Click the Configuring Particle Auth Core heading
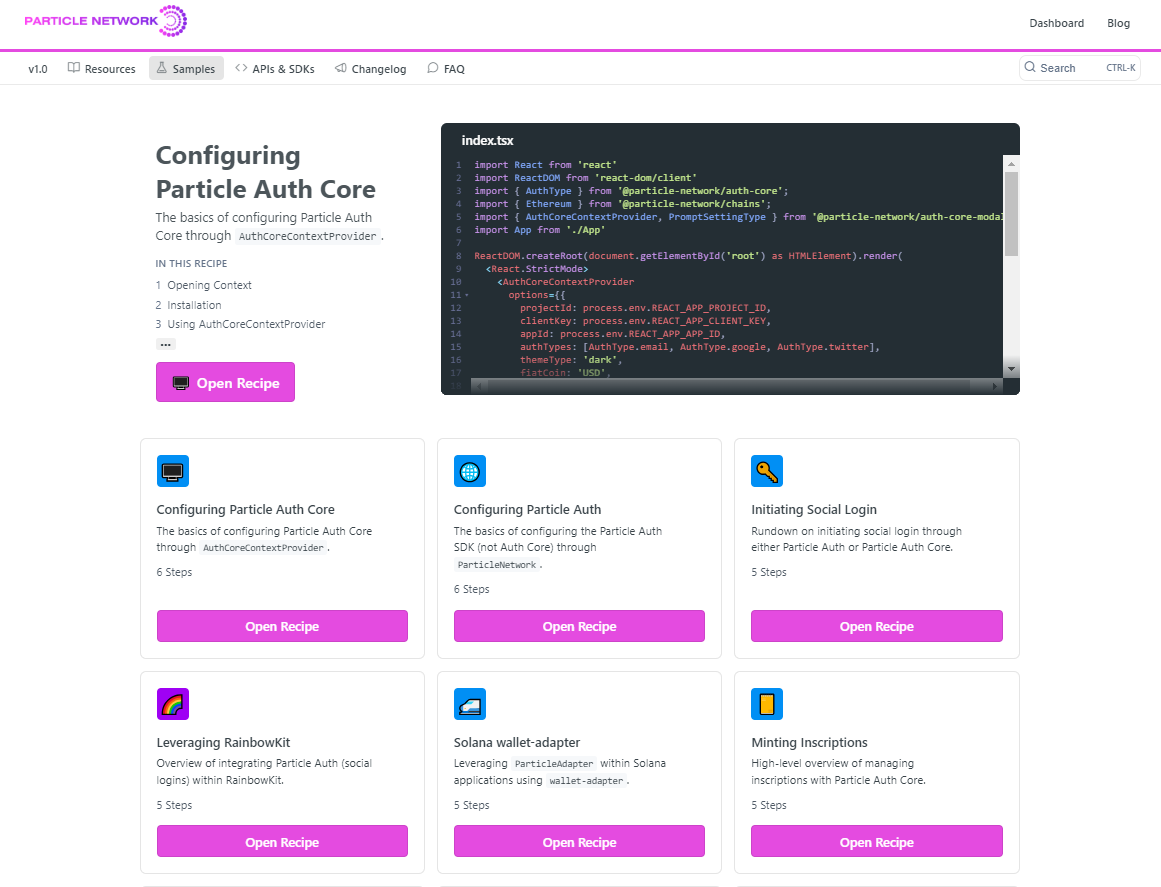This screenshot has height=887, width=1161. [x=265, y=172]
